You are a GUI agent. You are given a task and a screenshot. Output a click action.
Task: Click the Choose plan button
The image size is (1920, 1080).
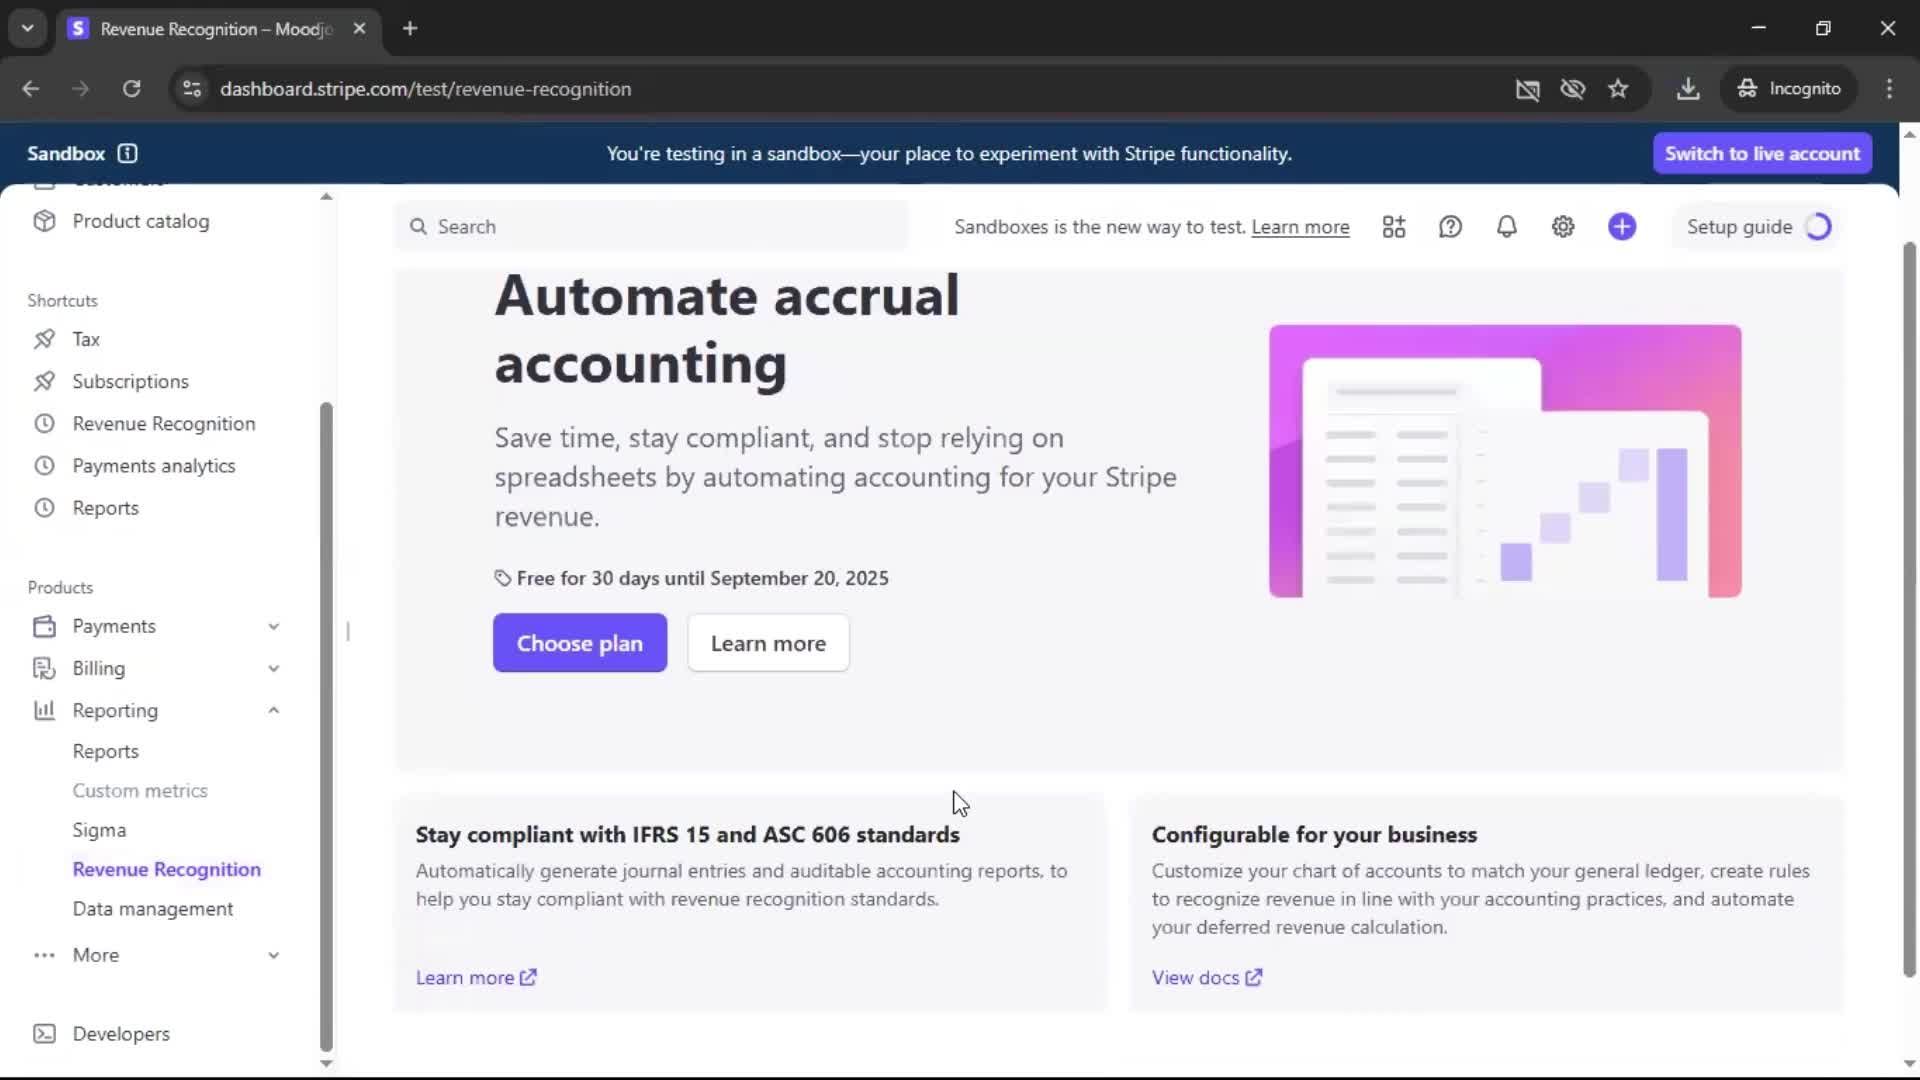pyautogui.click(x=579, y=643)
